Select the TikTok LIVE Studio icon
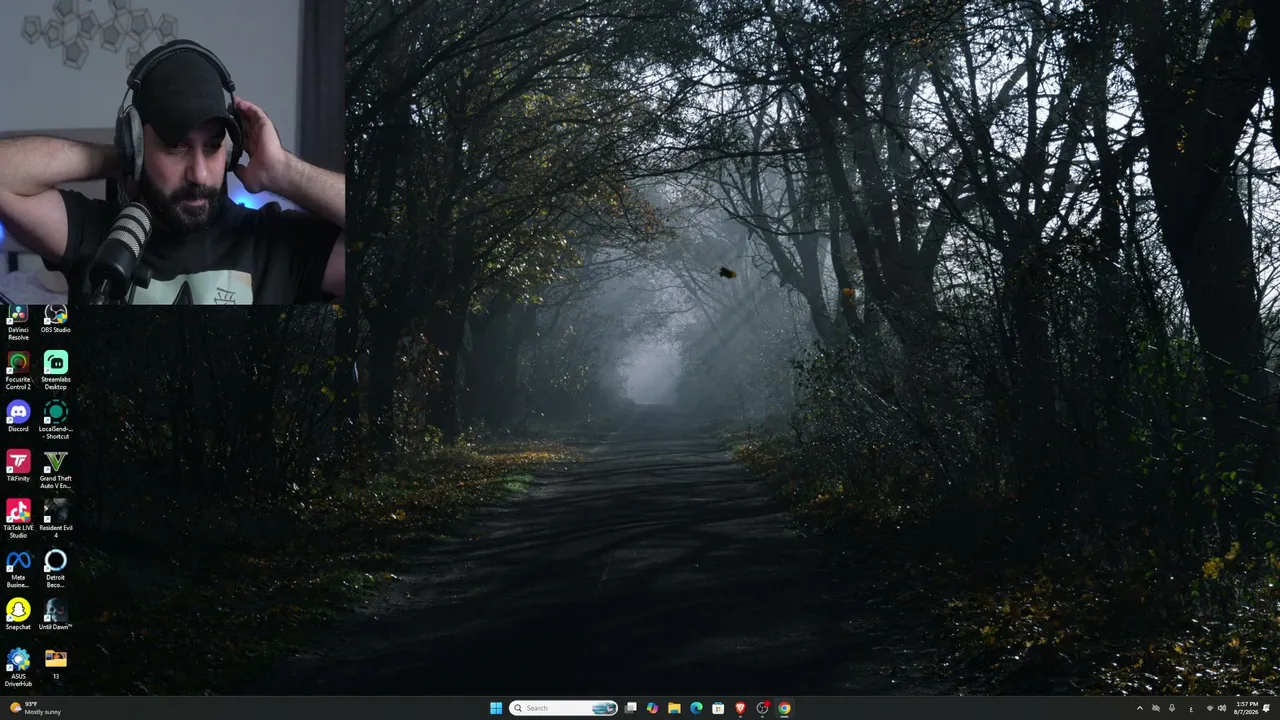The image size is (1280, 720). [18, 519]
